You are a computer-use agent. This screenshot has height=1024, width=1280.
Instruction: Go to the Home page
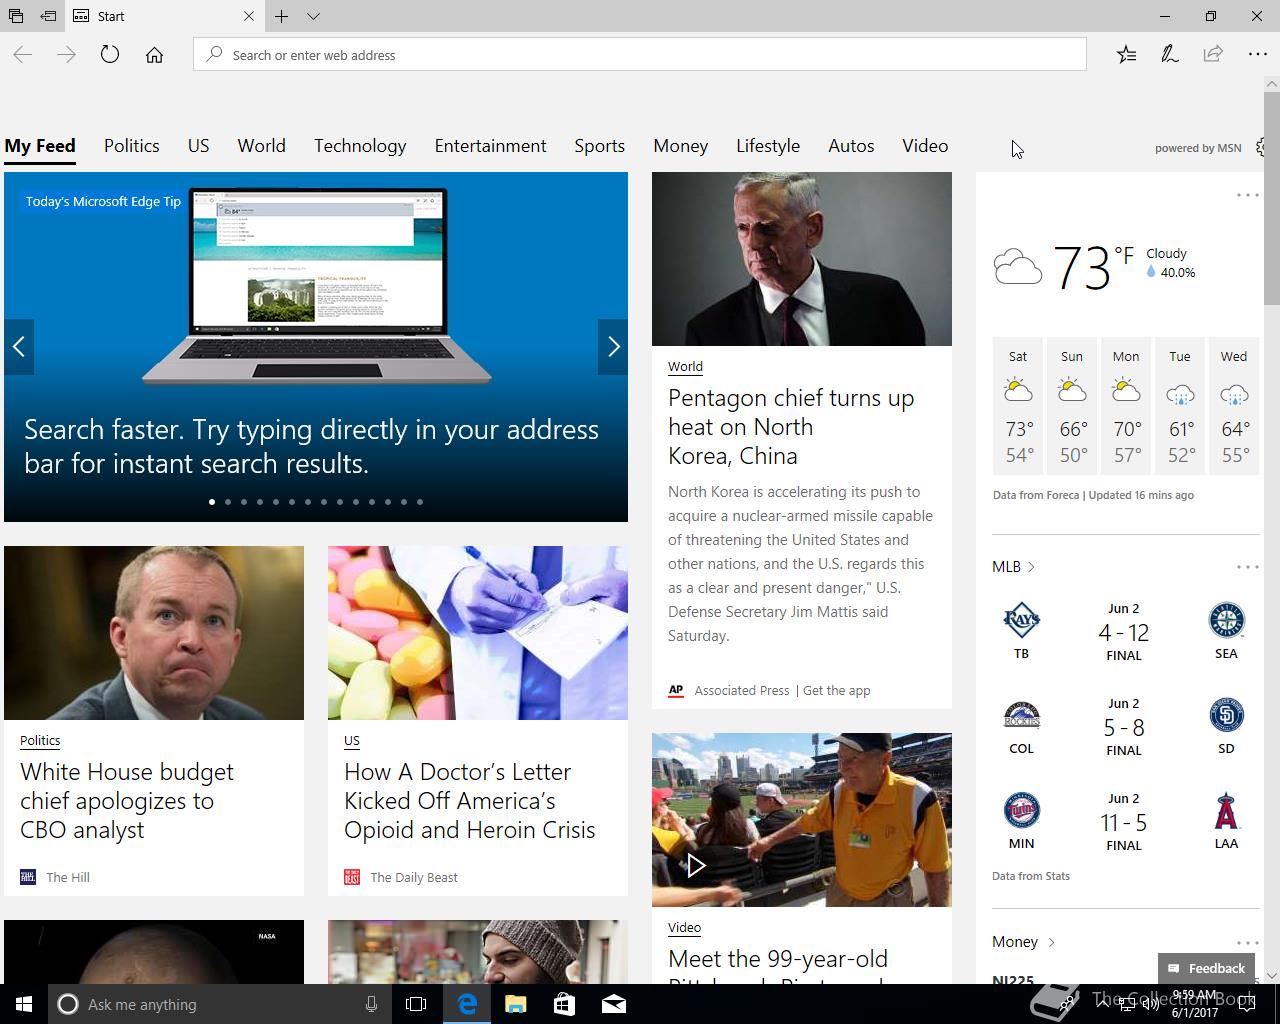tap(154, 55)
